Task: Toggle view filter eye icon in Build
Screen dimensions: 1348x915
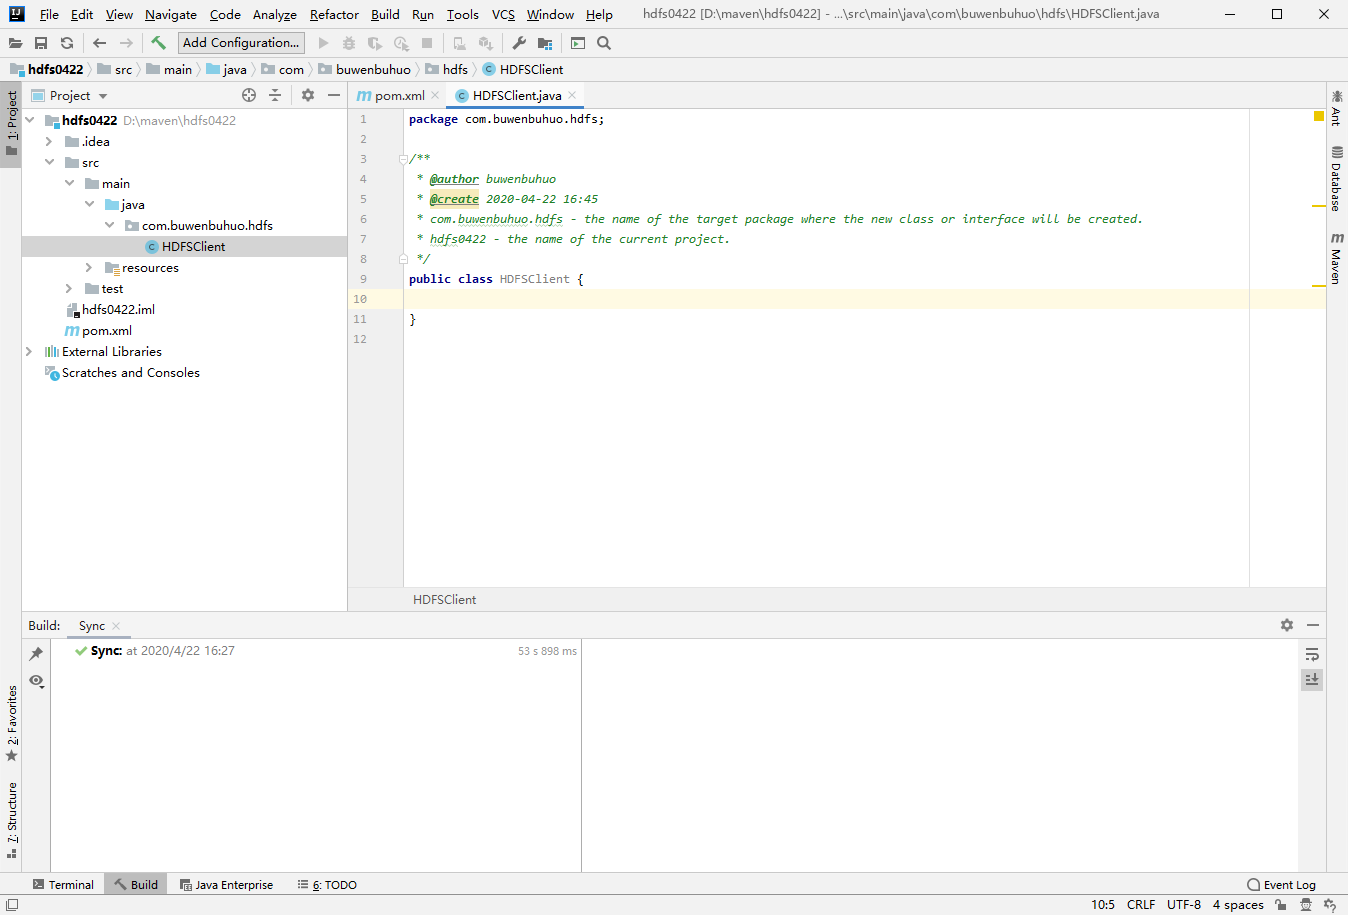Action: tap(36, 680)
